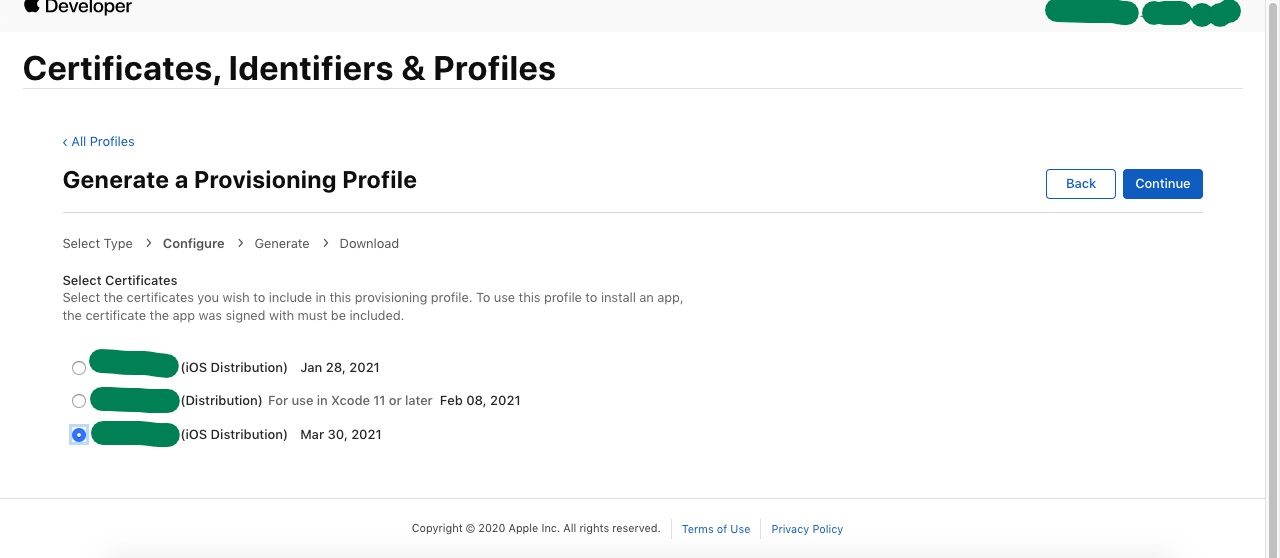Click the Generate step label
Viewport: 1280px width, 558px height.
[282, 244]
